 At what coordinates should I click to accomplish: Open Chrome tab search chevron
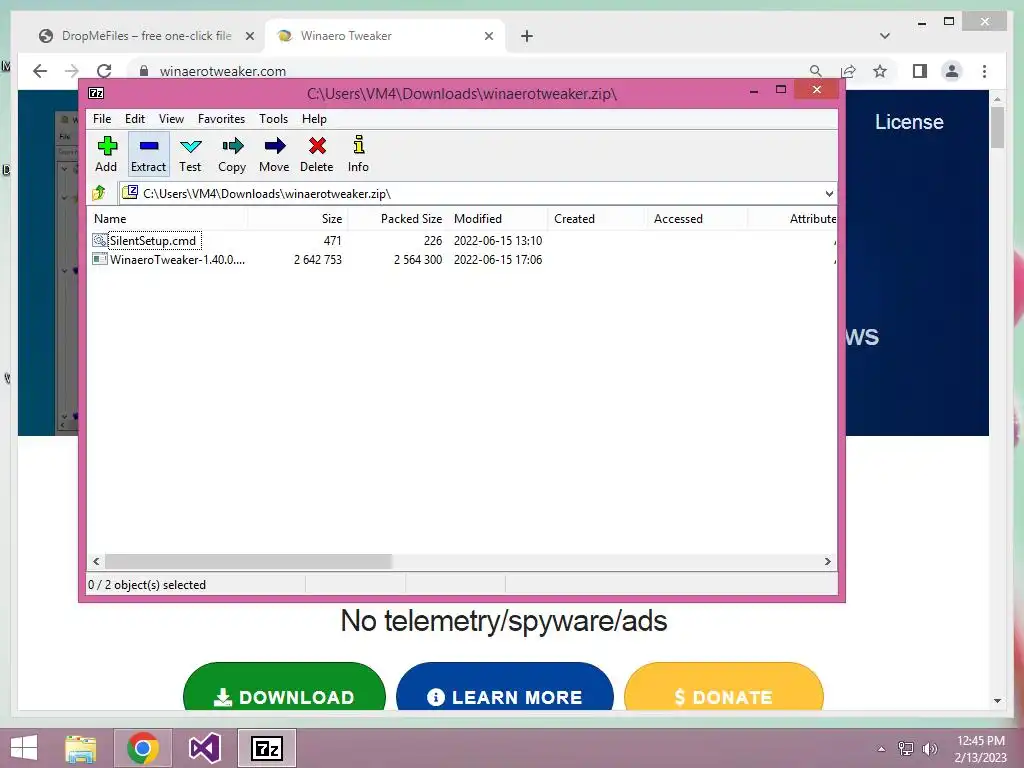pyautogui.click(x=885, y=36)
